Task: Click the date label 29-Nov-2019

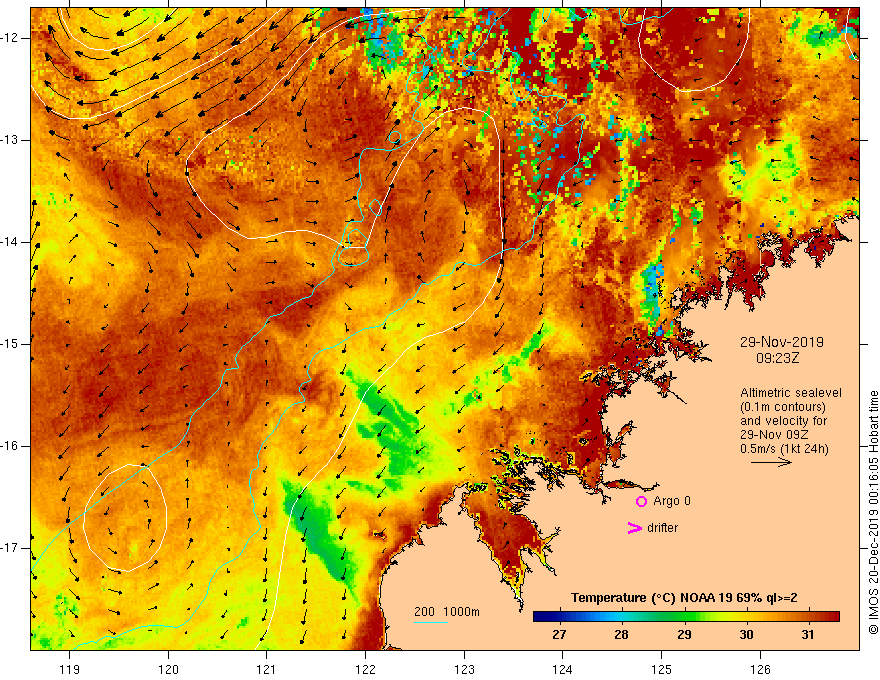Action: tap(781, 342)
